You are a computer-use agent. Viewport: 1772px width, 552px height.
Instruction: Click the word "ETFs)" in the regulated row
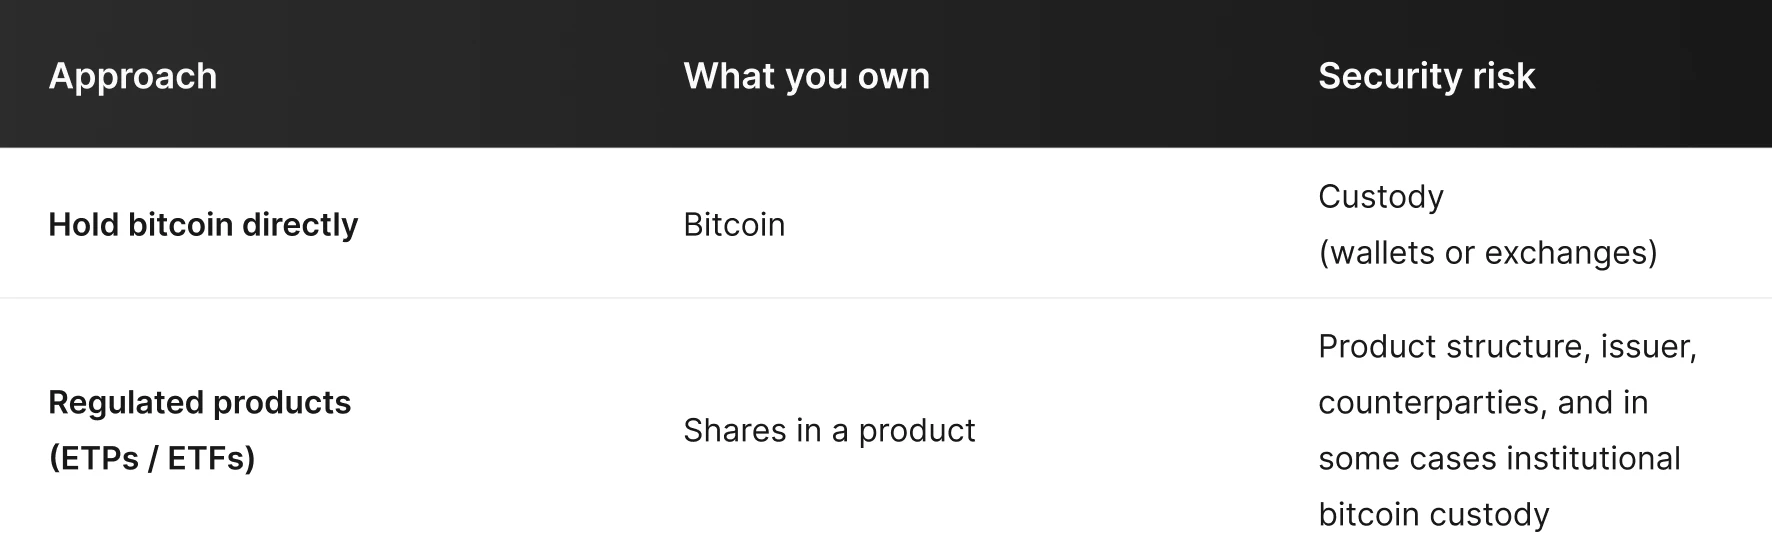click(211, 458)
